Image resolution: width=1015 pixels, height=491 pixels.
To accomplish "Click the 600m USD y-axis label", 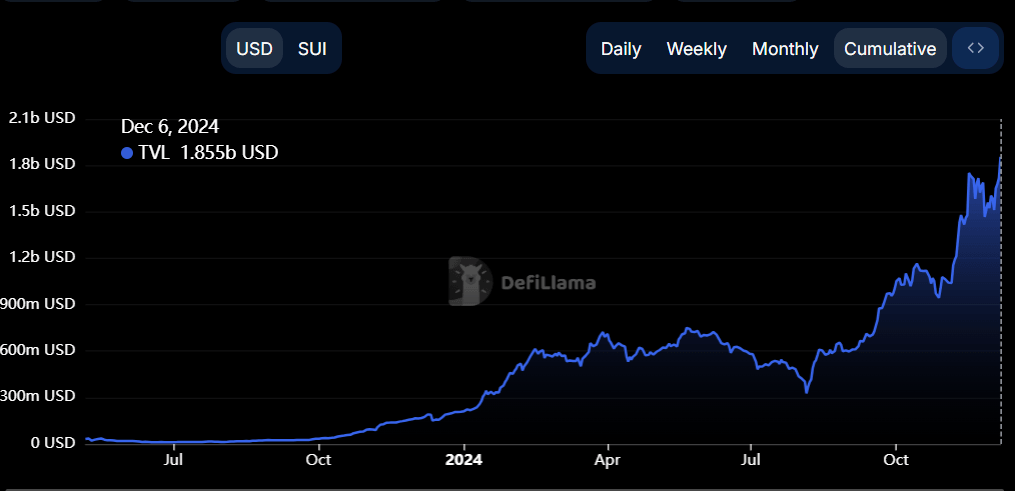I will pyautogui.click(x=40, y=350).
